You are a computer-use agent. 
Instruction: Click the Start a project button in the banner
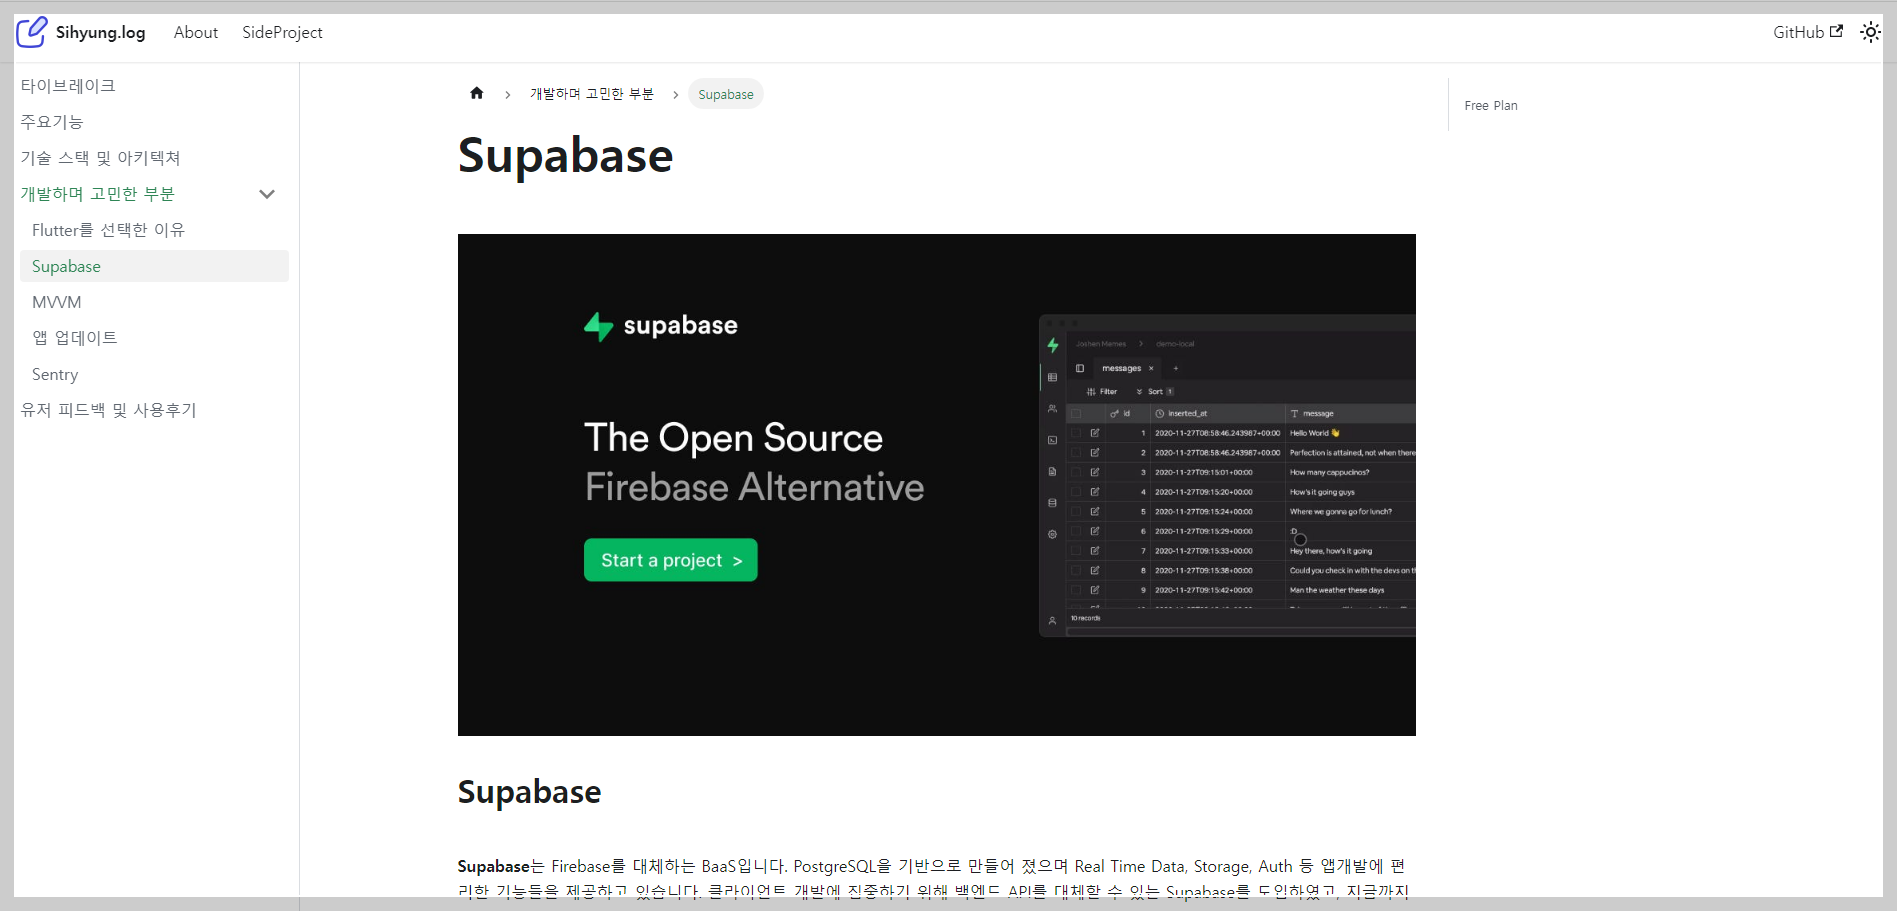[671, 560]
